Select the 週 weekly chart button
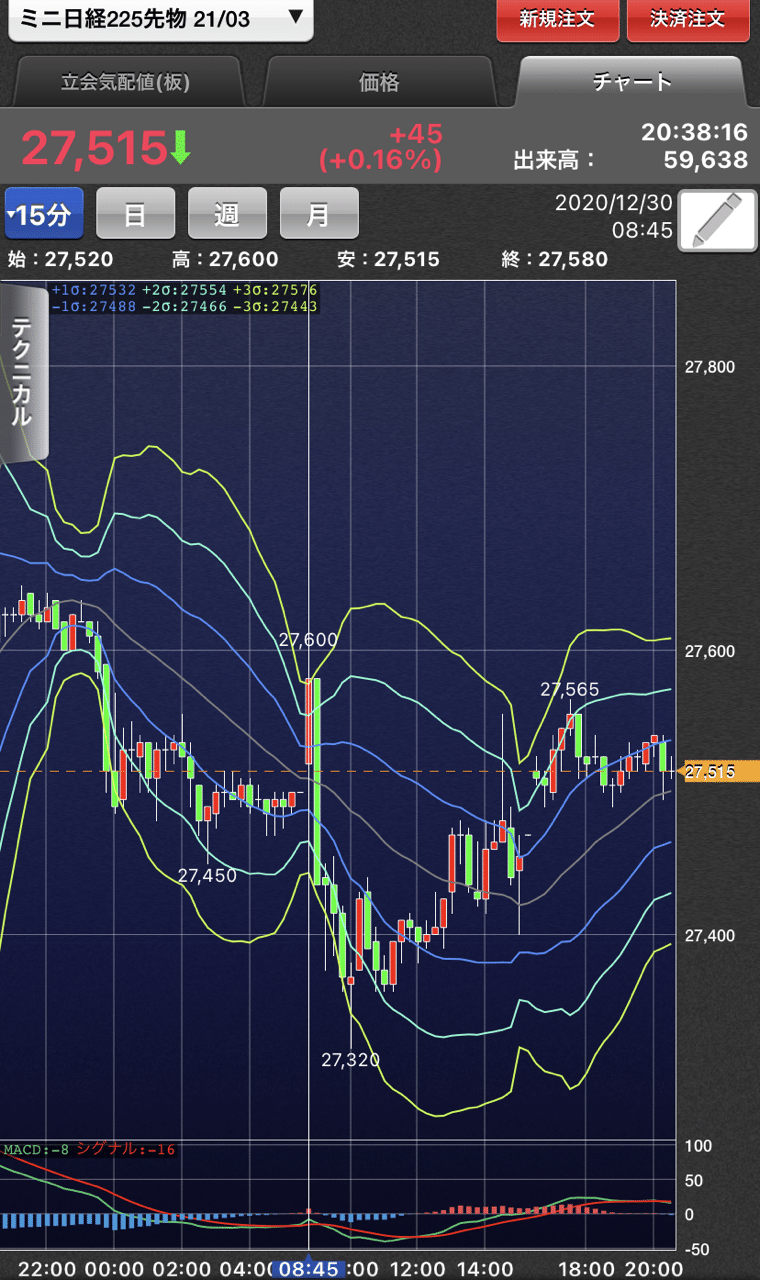 click(227, 214)
